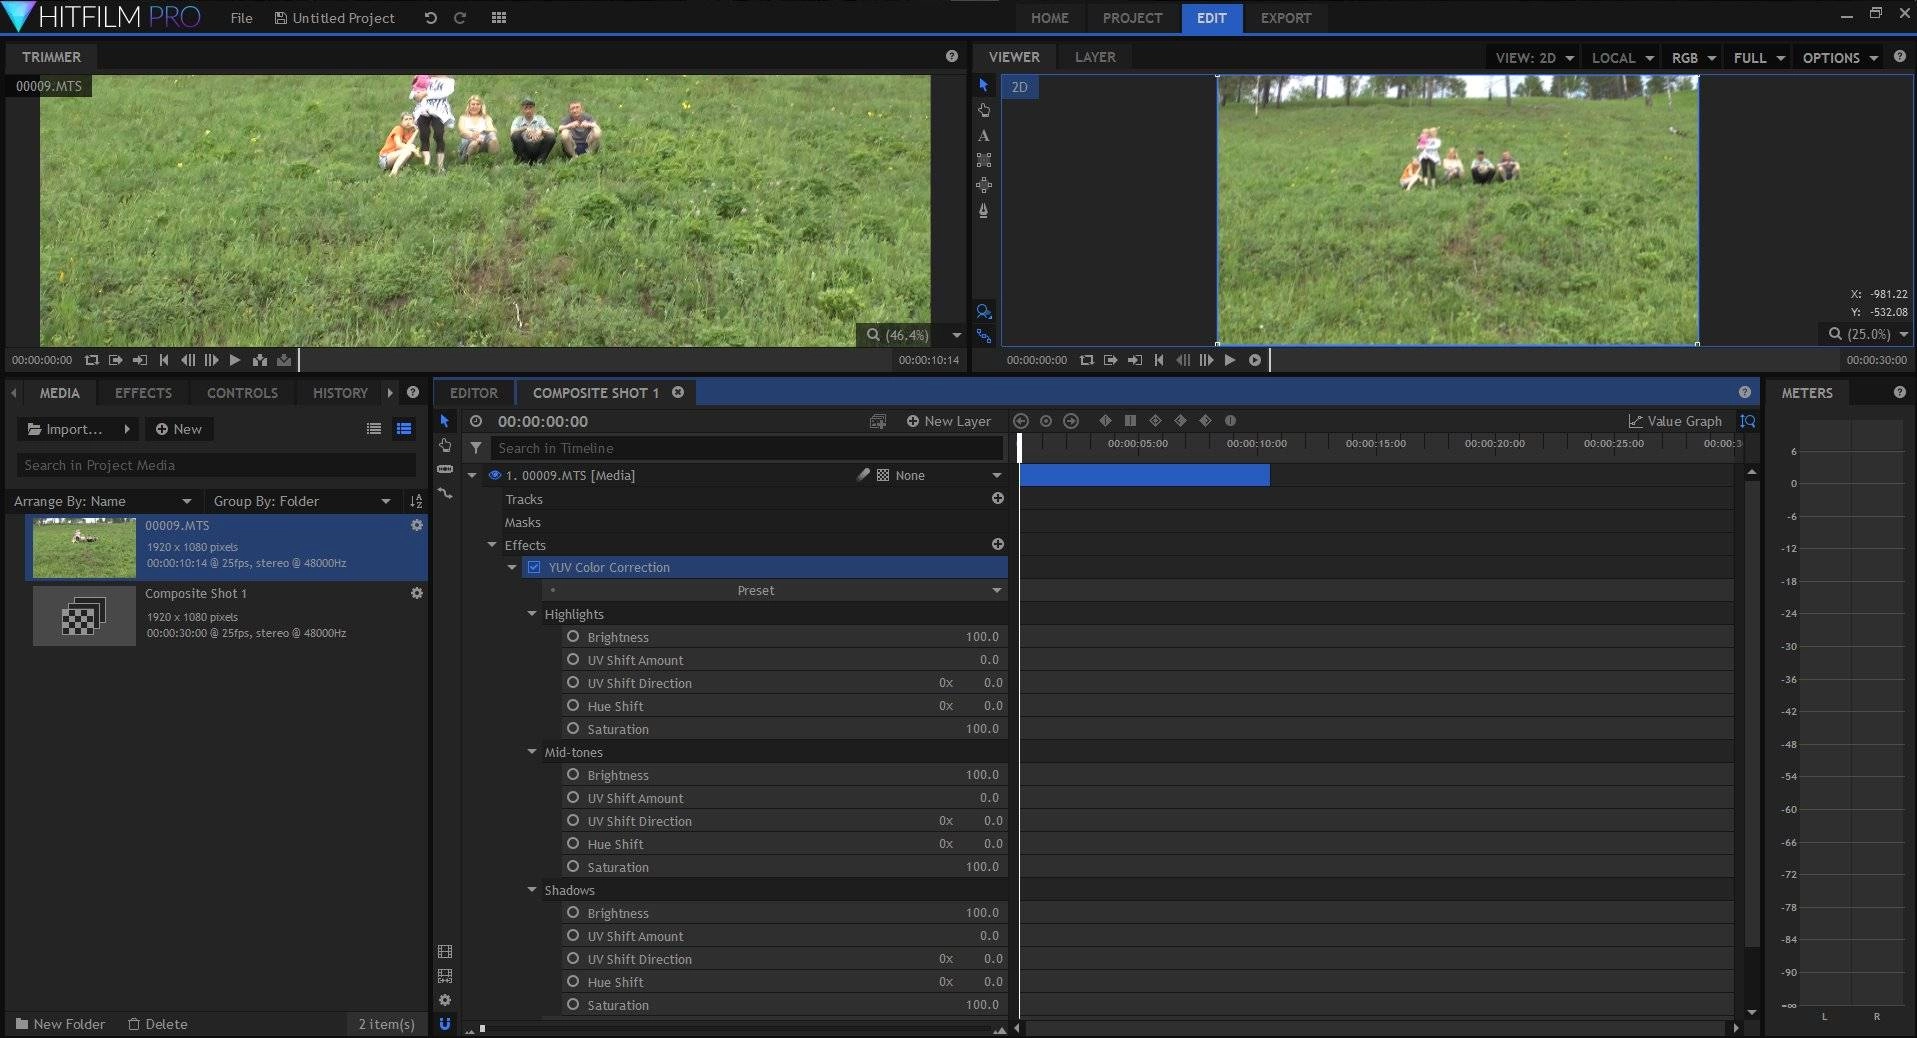
Task: Step viewer back one frame
Action: click(x=1183, y=360)
